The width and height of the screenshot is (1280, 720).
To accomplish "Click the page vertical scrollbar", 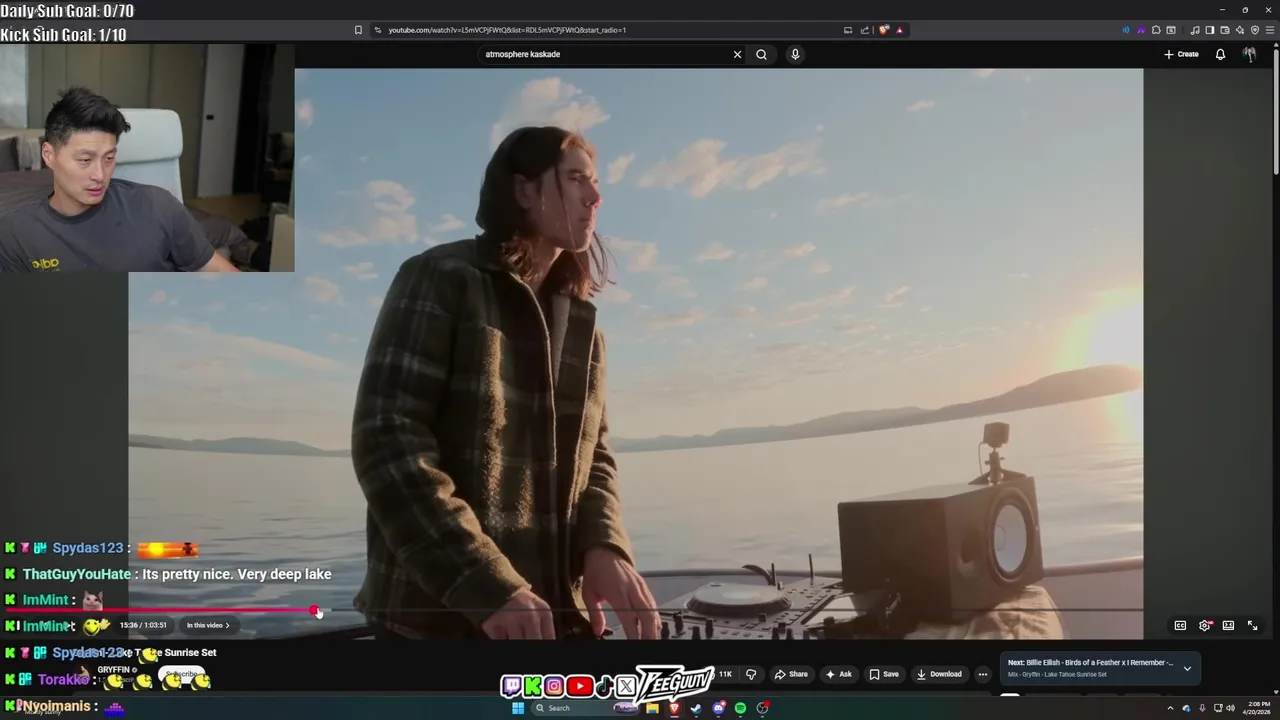I will click(1275, 110).
